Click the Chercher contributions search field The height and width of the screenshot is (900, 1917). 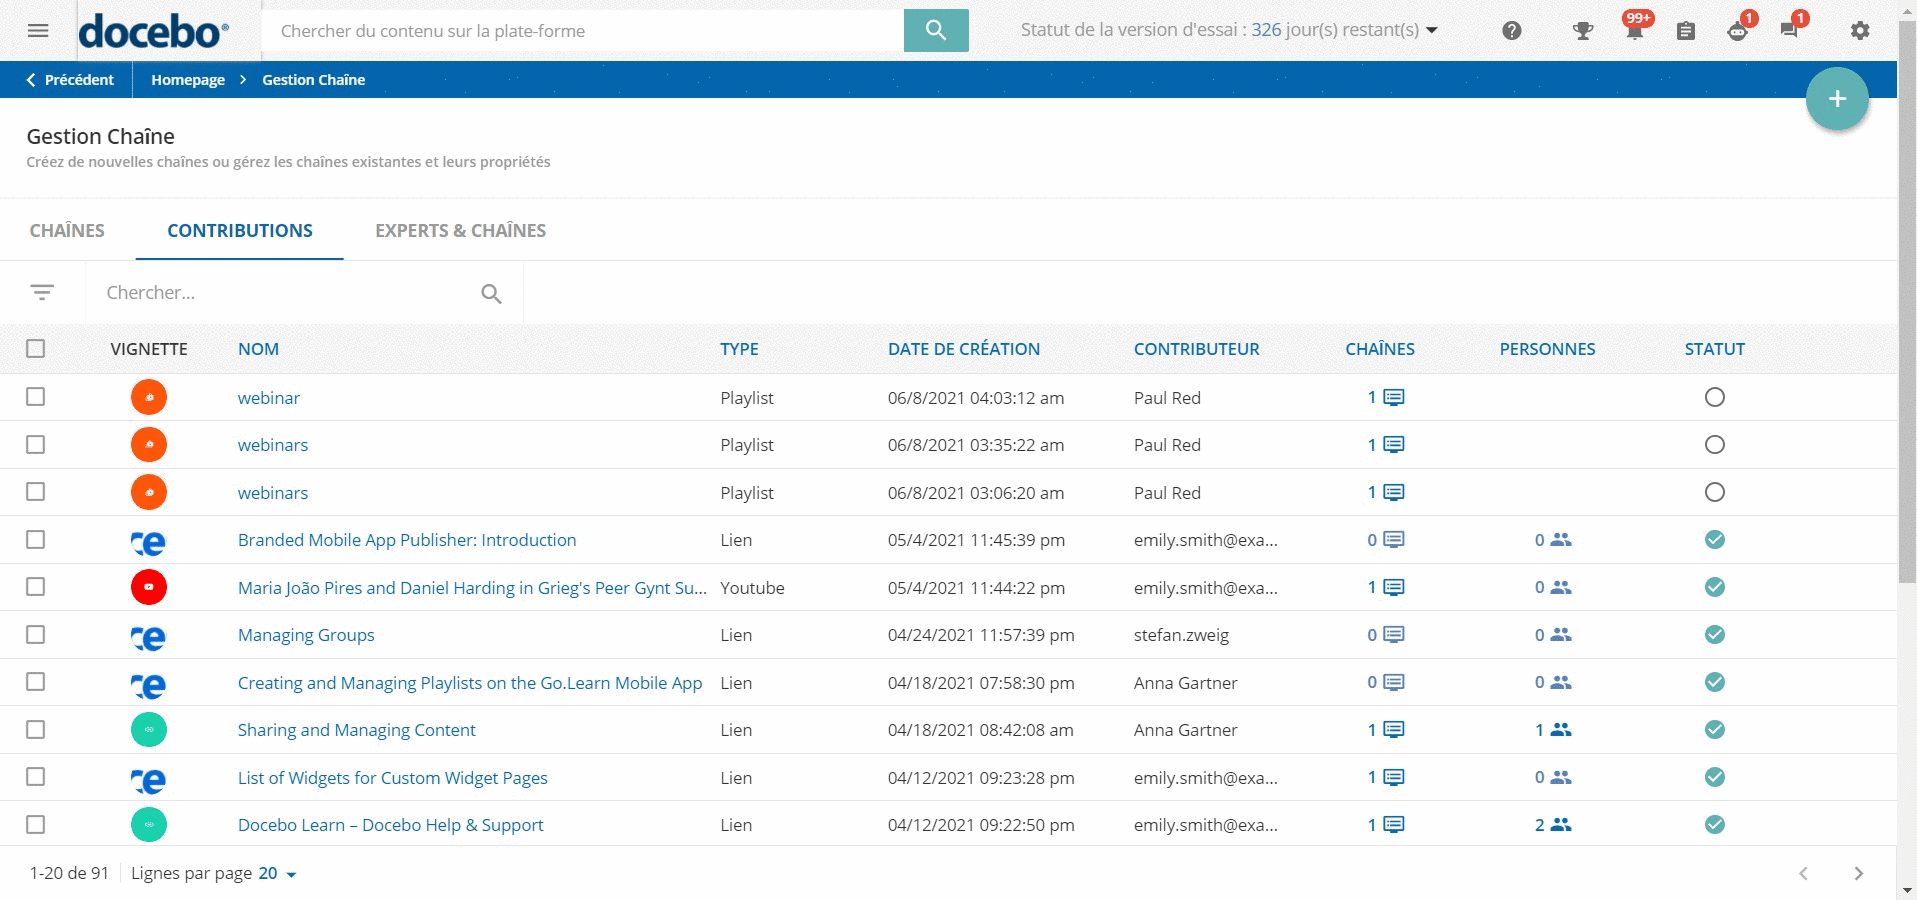[285, 293]
